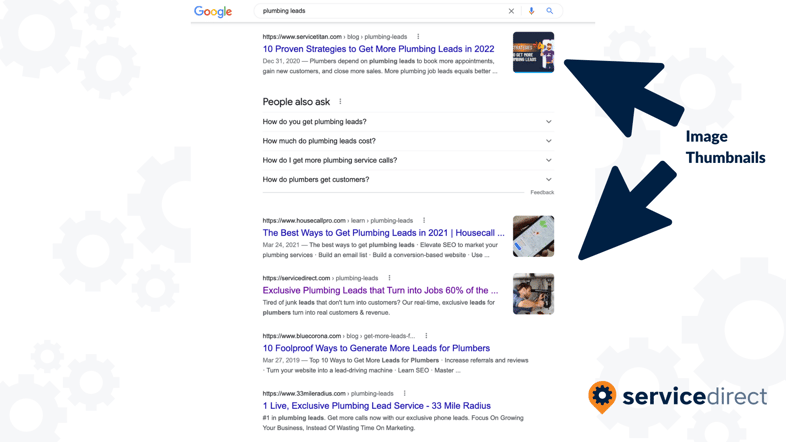786x442 pixels.
Task: Click the Feedback link under People also ask
Action: 542,192
